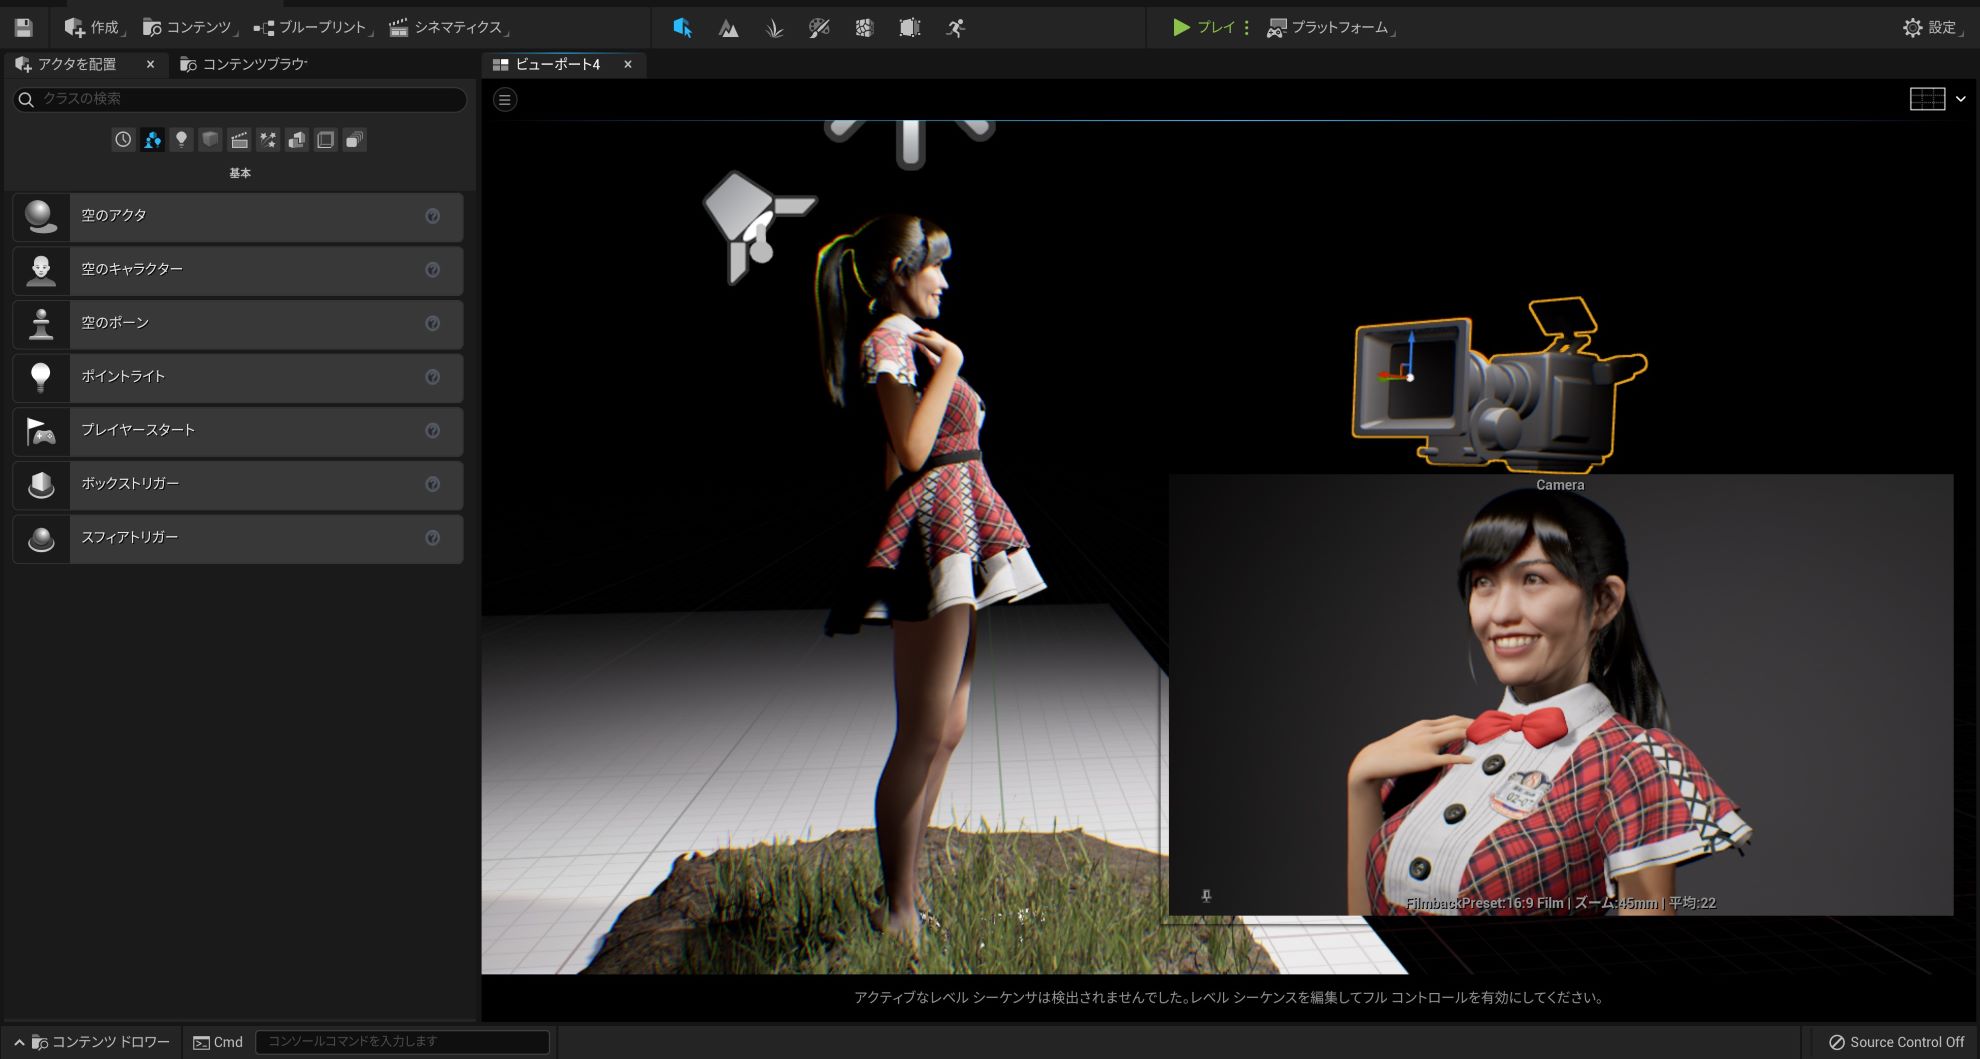1980x1059 pixels.
Task: Open the 作成 (Create) dropdown
Action: [x=94, y=28]
